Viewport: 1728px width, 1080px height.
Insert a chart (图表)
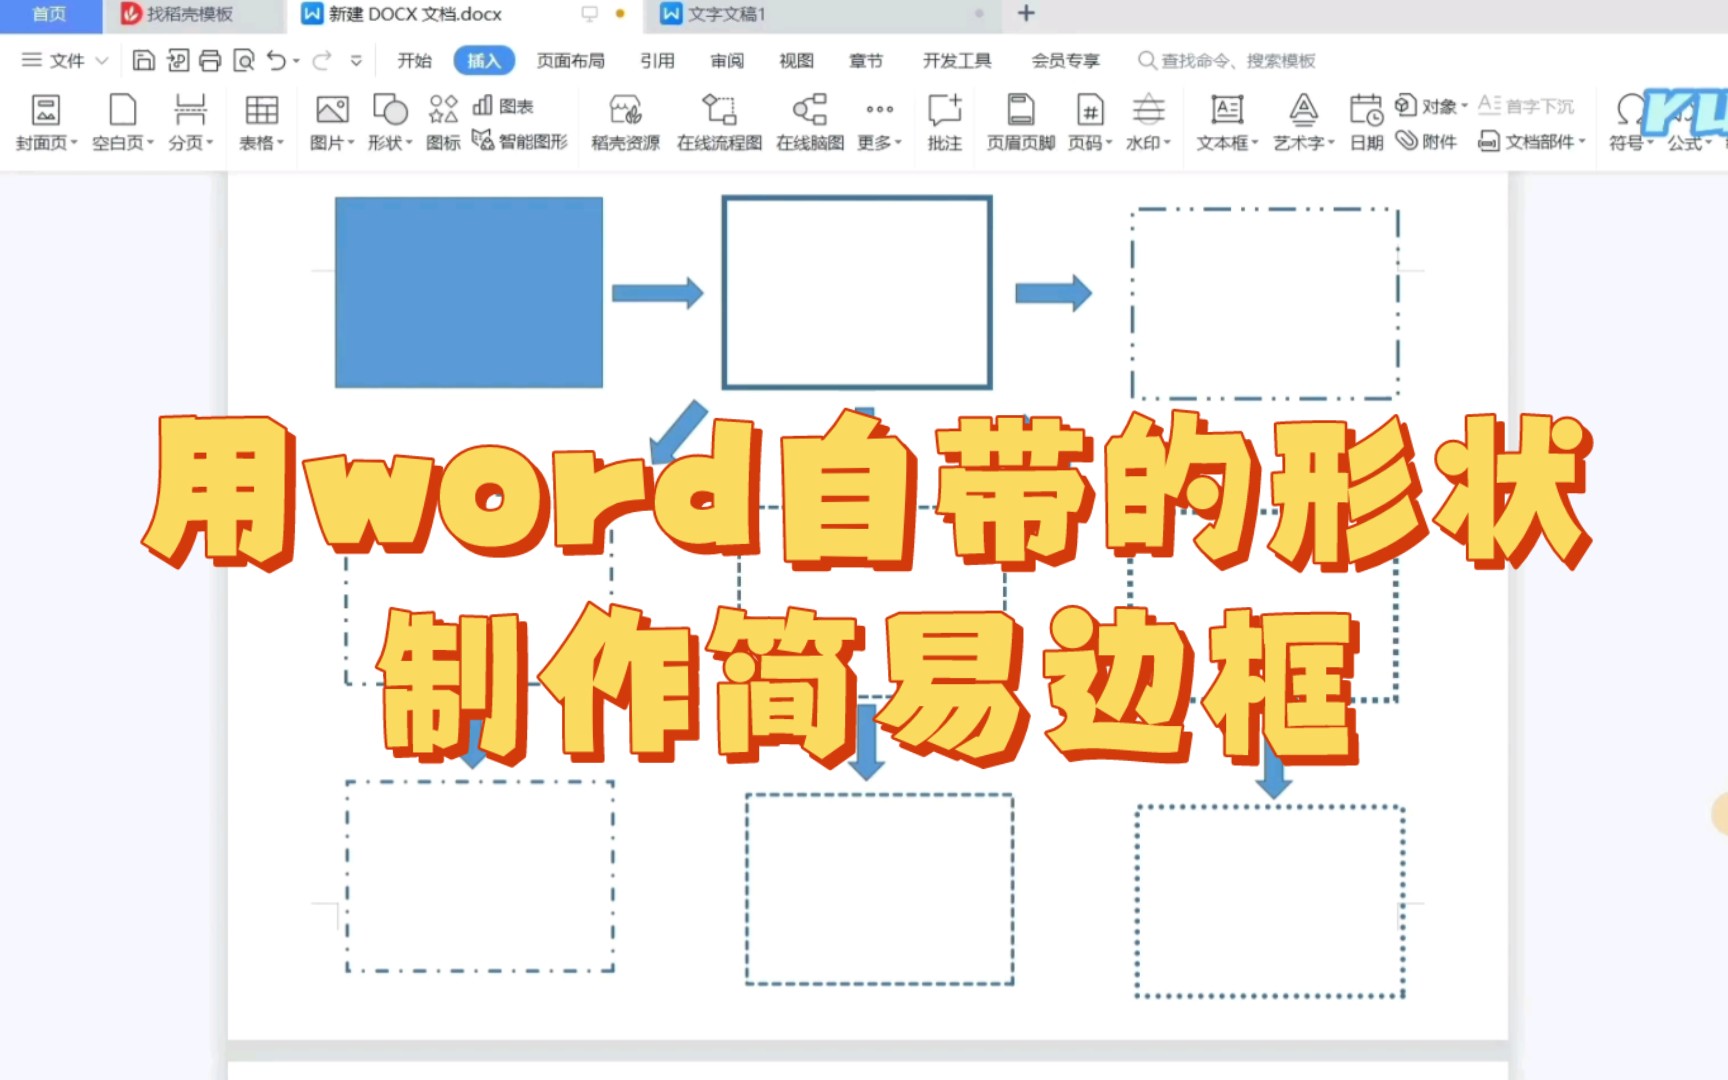point(503,105)
